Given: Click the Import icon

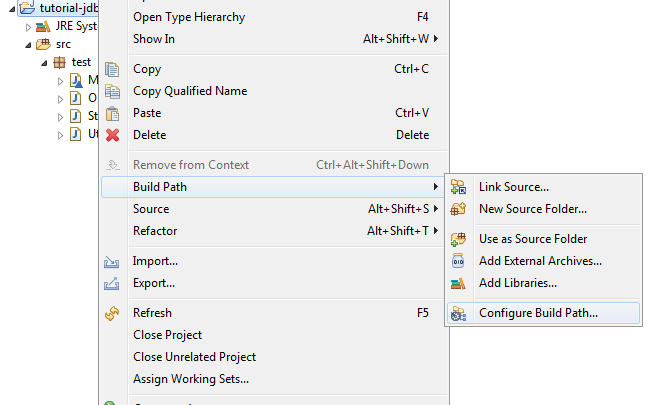Looking at the screenshot, I should click(113, 261).
